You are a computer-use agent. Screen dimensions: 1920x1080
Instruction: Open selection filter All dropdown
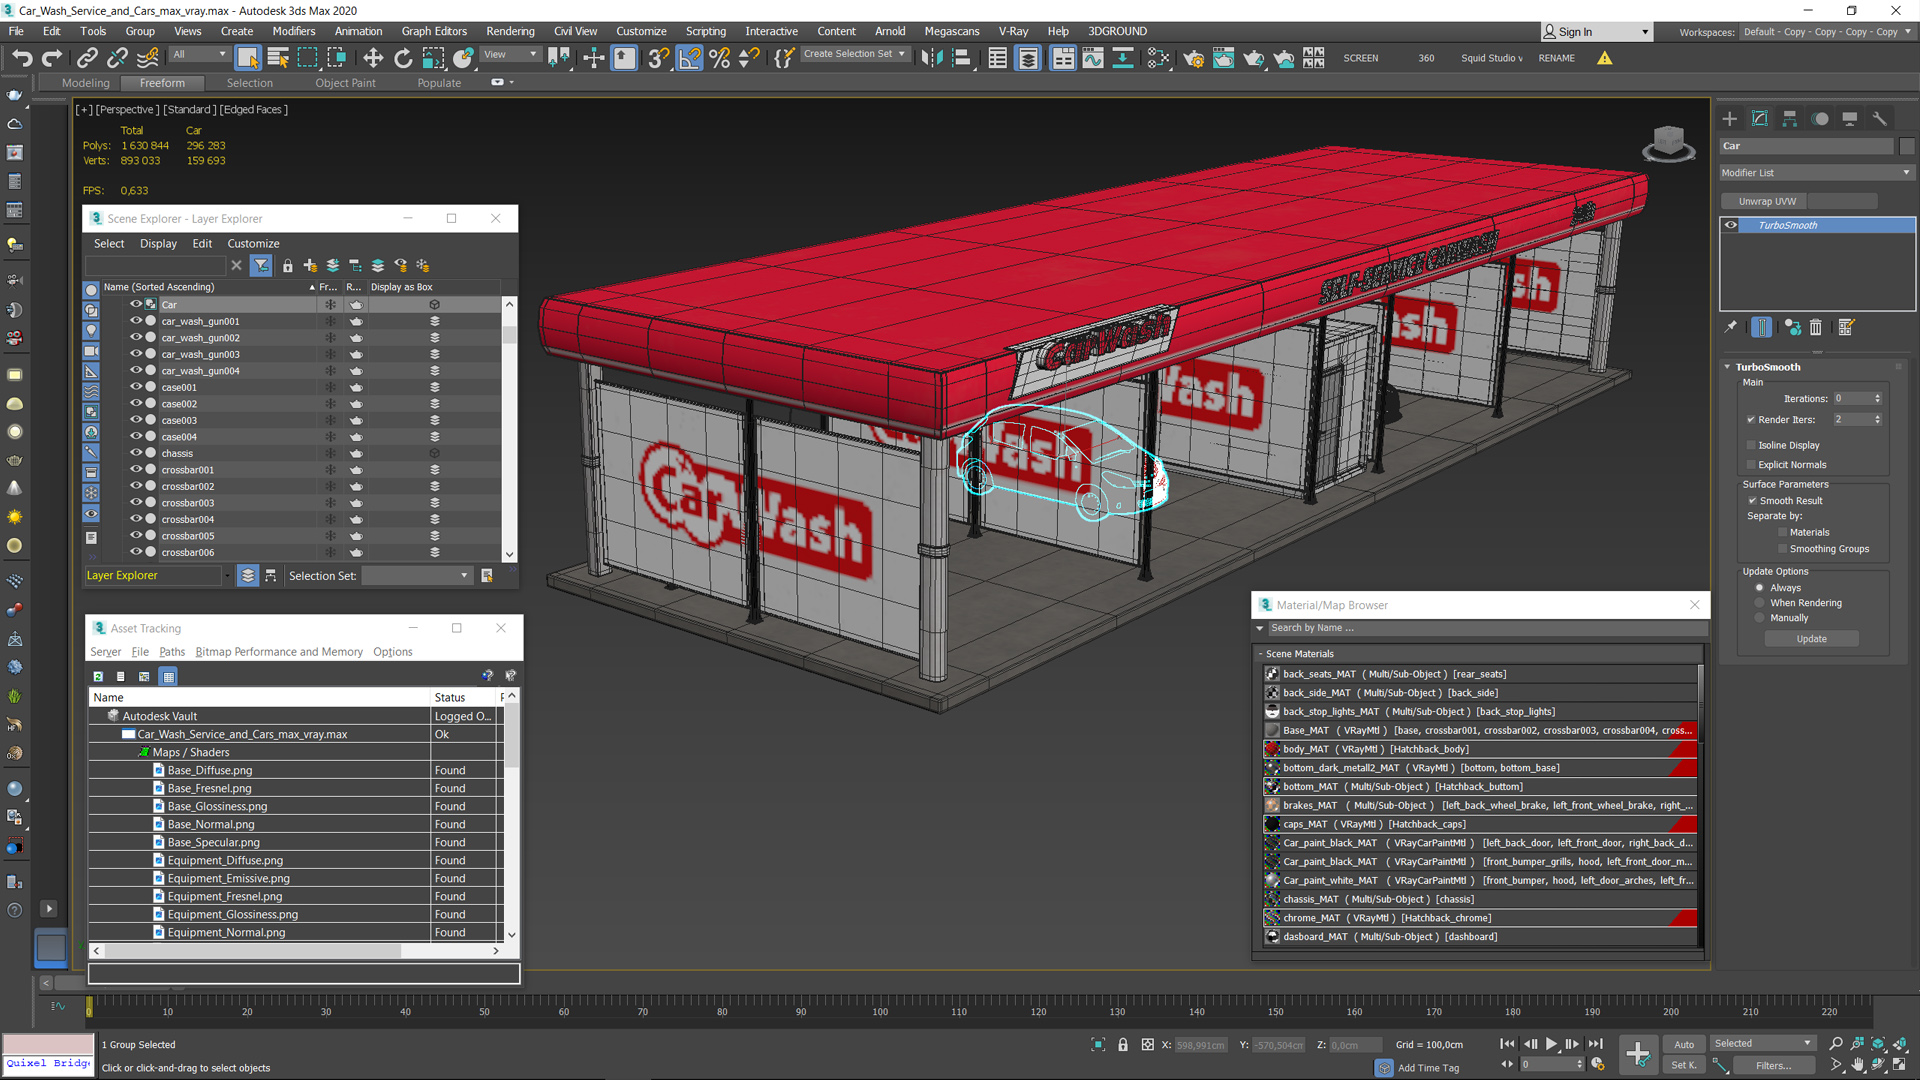click(x=199, y=55)
